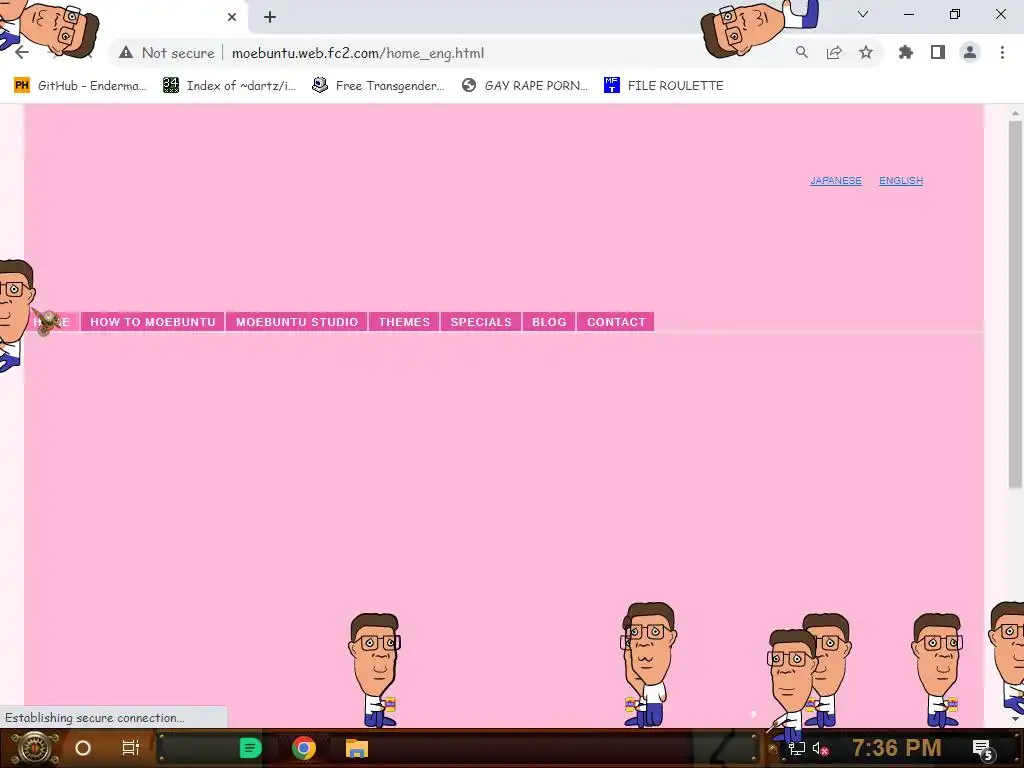
Task: Open File Explorer from the taskbar
Action: (x=357, y=748)
